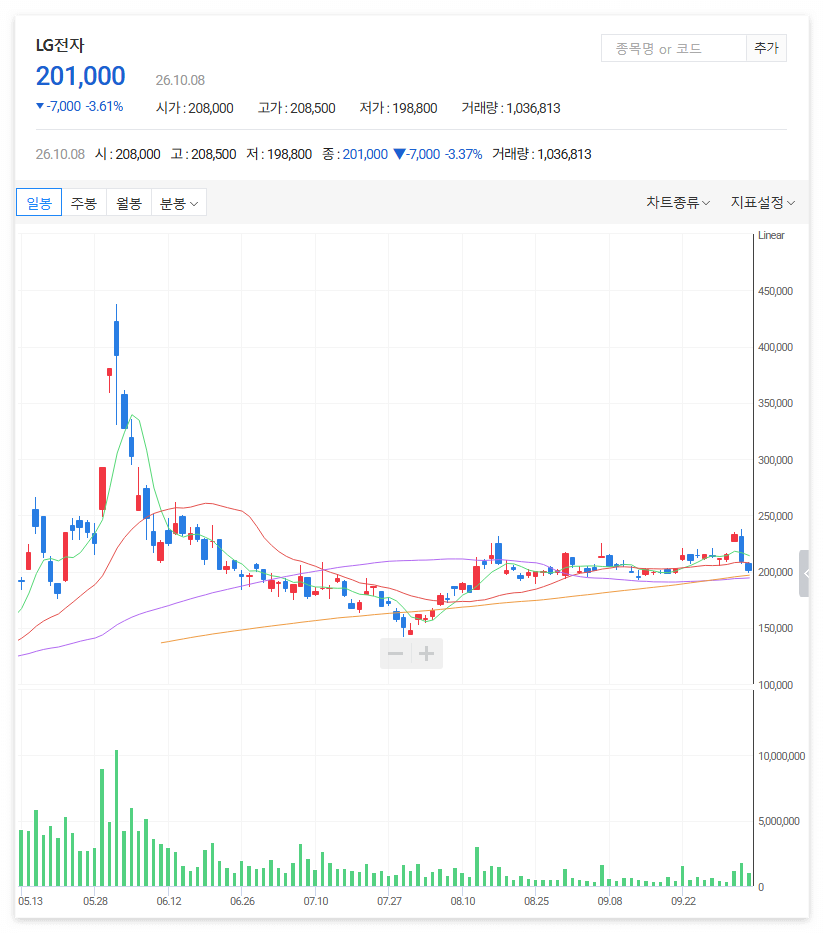This screenshot has height=933, width=824.
Task: Click the 100,000 price axis label
Action: point(775,685)
